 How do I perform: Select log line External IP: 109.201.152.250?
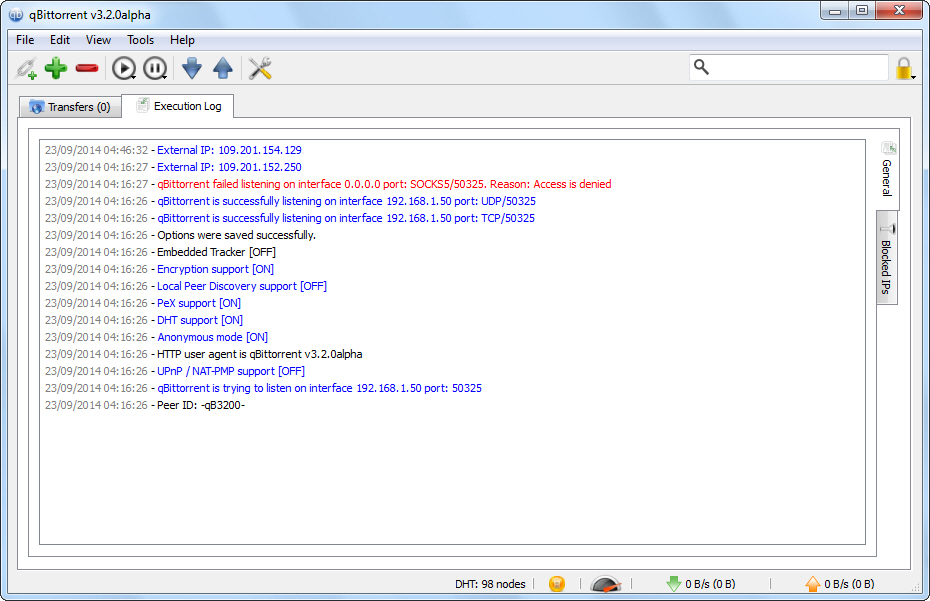(x=173, y=167)
